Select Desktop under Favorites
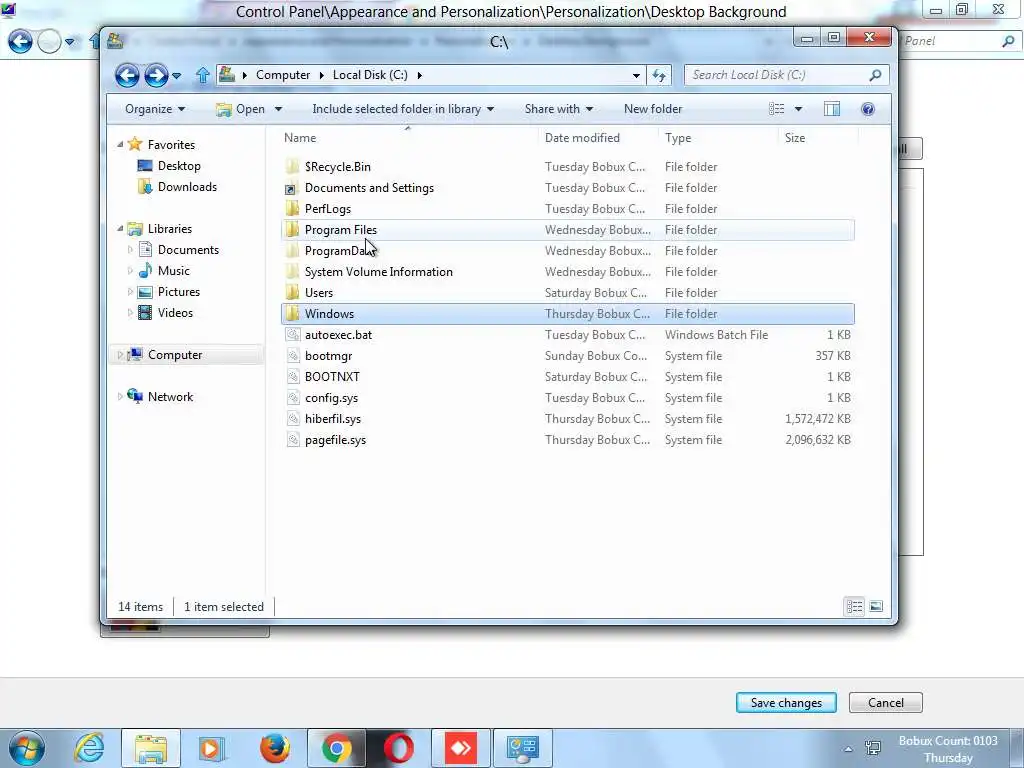 tap(179, 166)
